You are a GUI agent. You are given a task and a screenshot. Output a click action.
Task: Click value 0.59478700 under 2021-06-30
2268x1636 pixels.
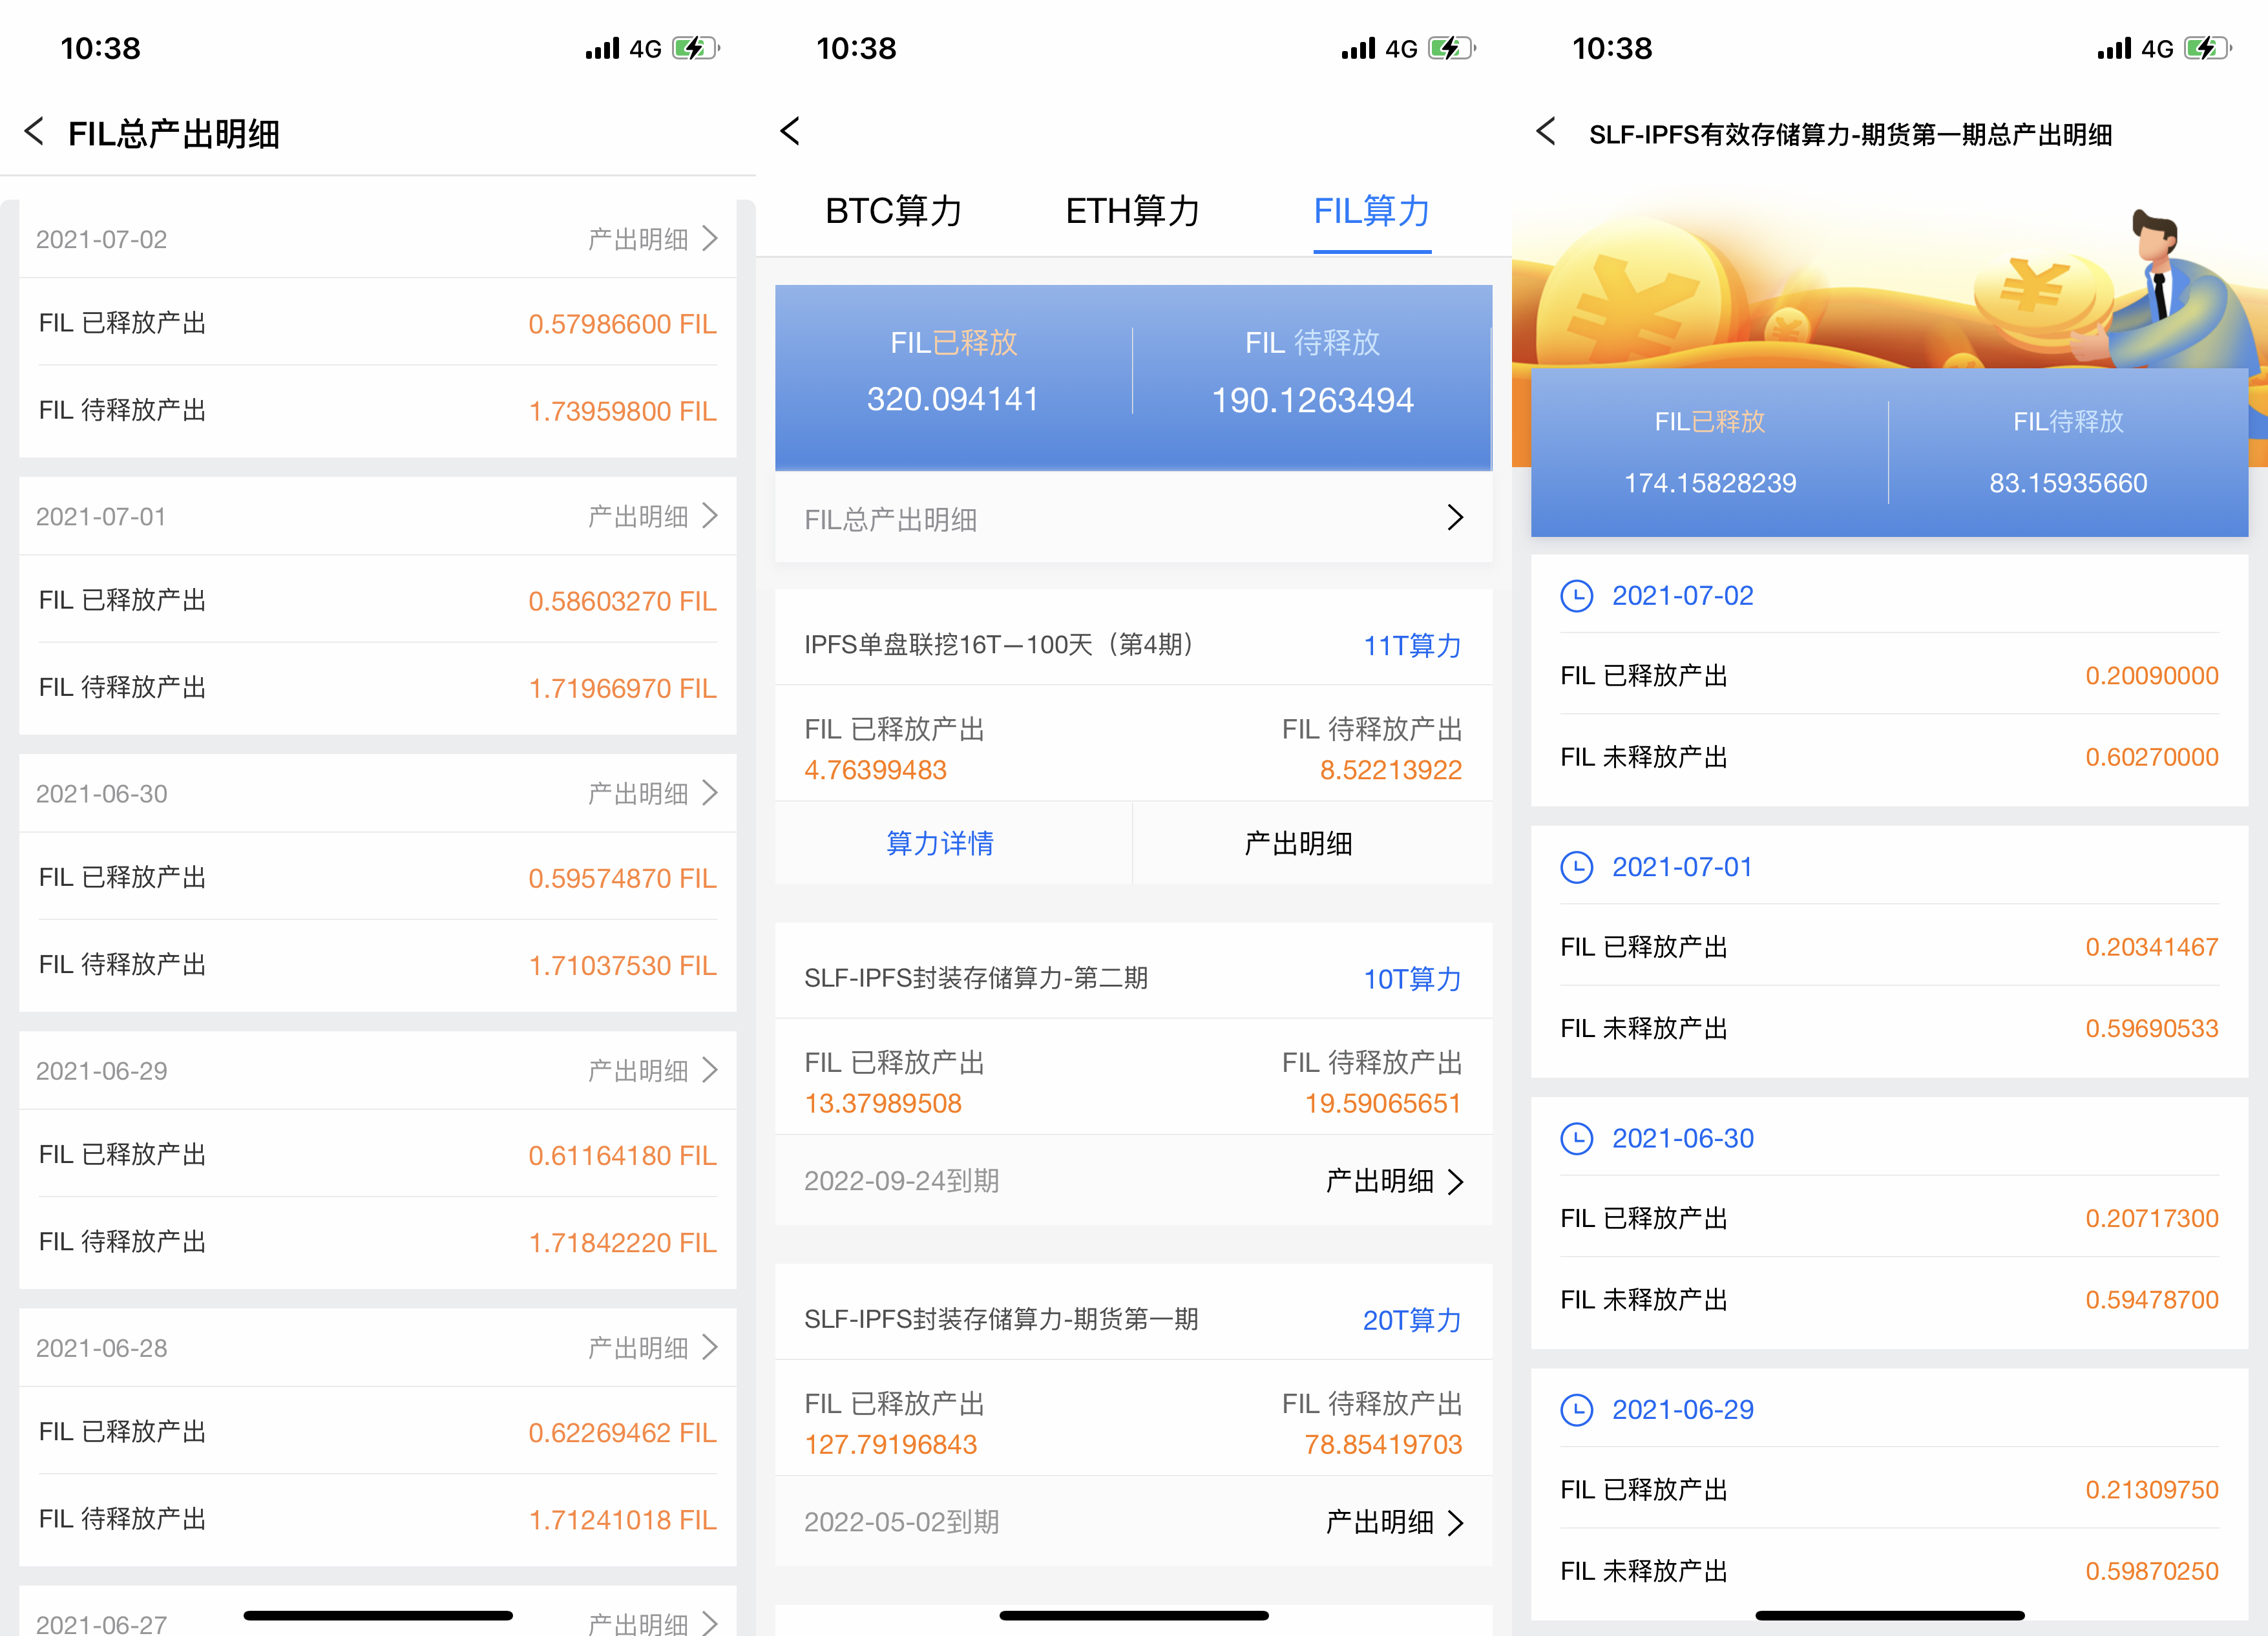point(2151,1299)
